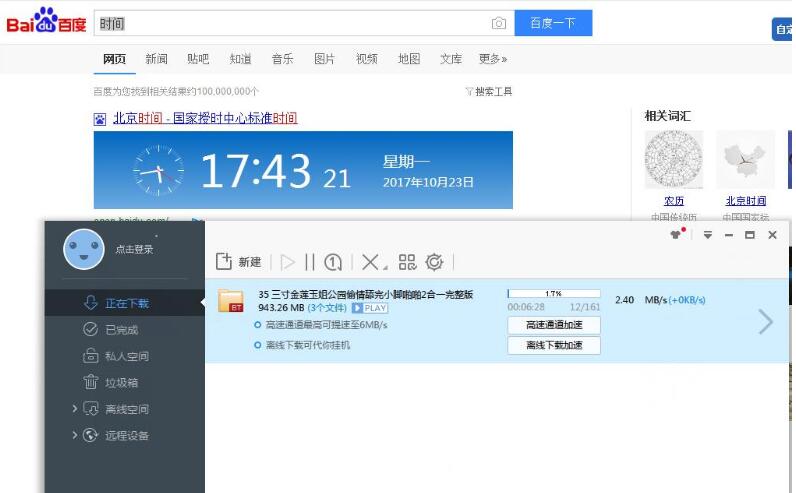This screenshot has height=493, width=796.
Task: Open the 图片 tab in Baidu
Action: [324, 59]
